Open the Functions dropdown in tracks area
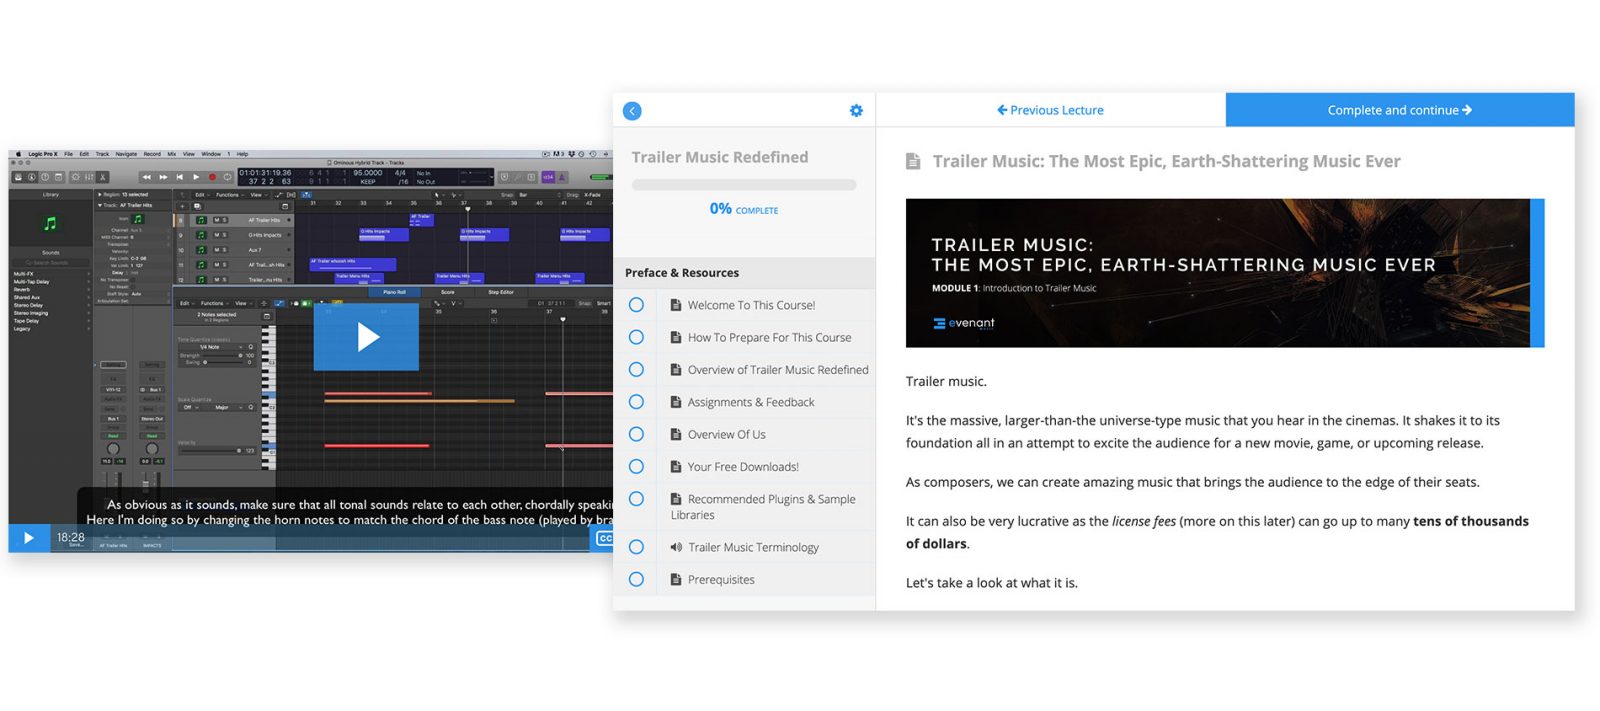Viewport: 1600px width, 711px height. pos(228,195)
